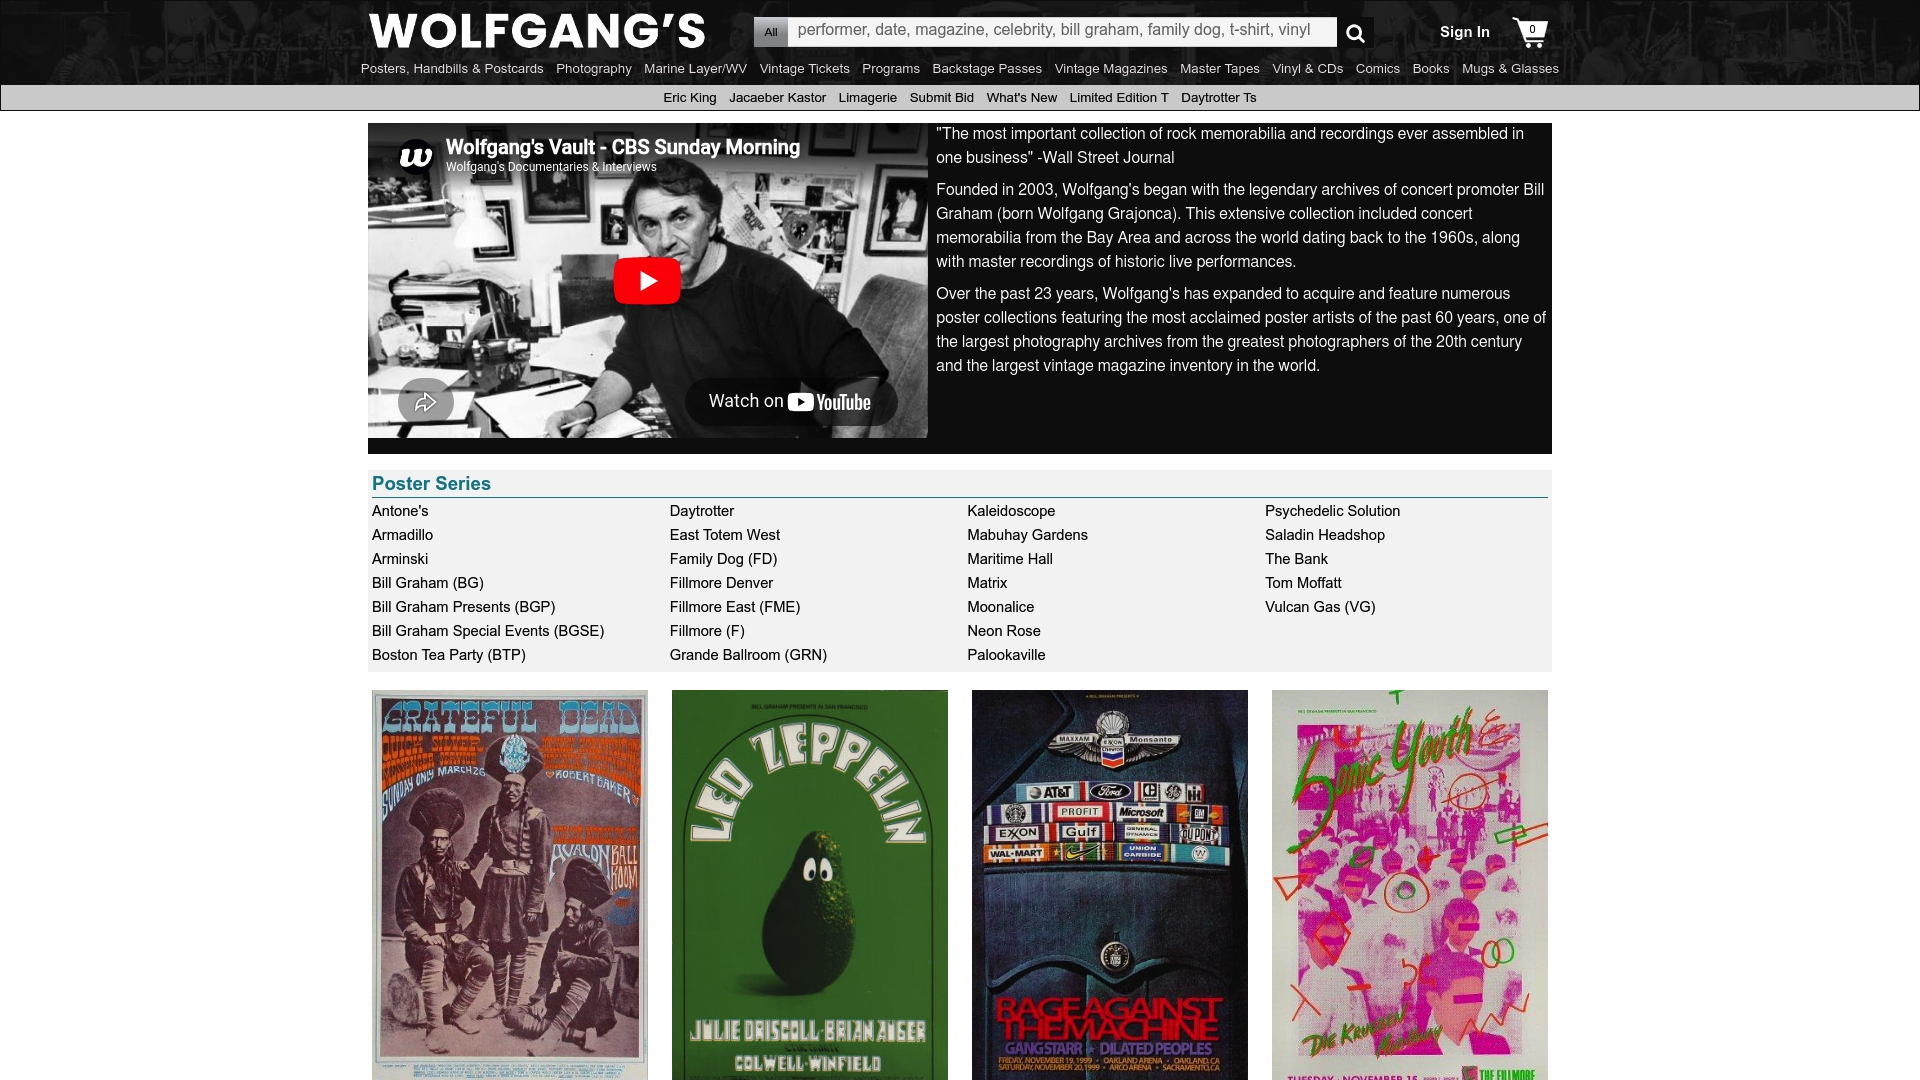Image resolution: width=1920 pixels, height=1080 pixels.
Task: Select the Bill Graham (BG) poster series
Action: (x=427, y=583)
